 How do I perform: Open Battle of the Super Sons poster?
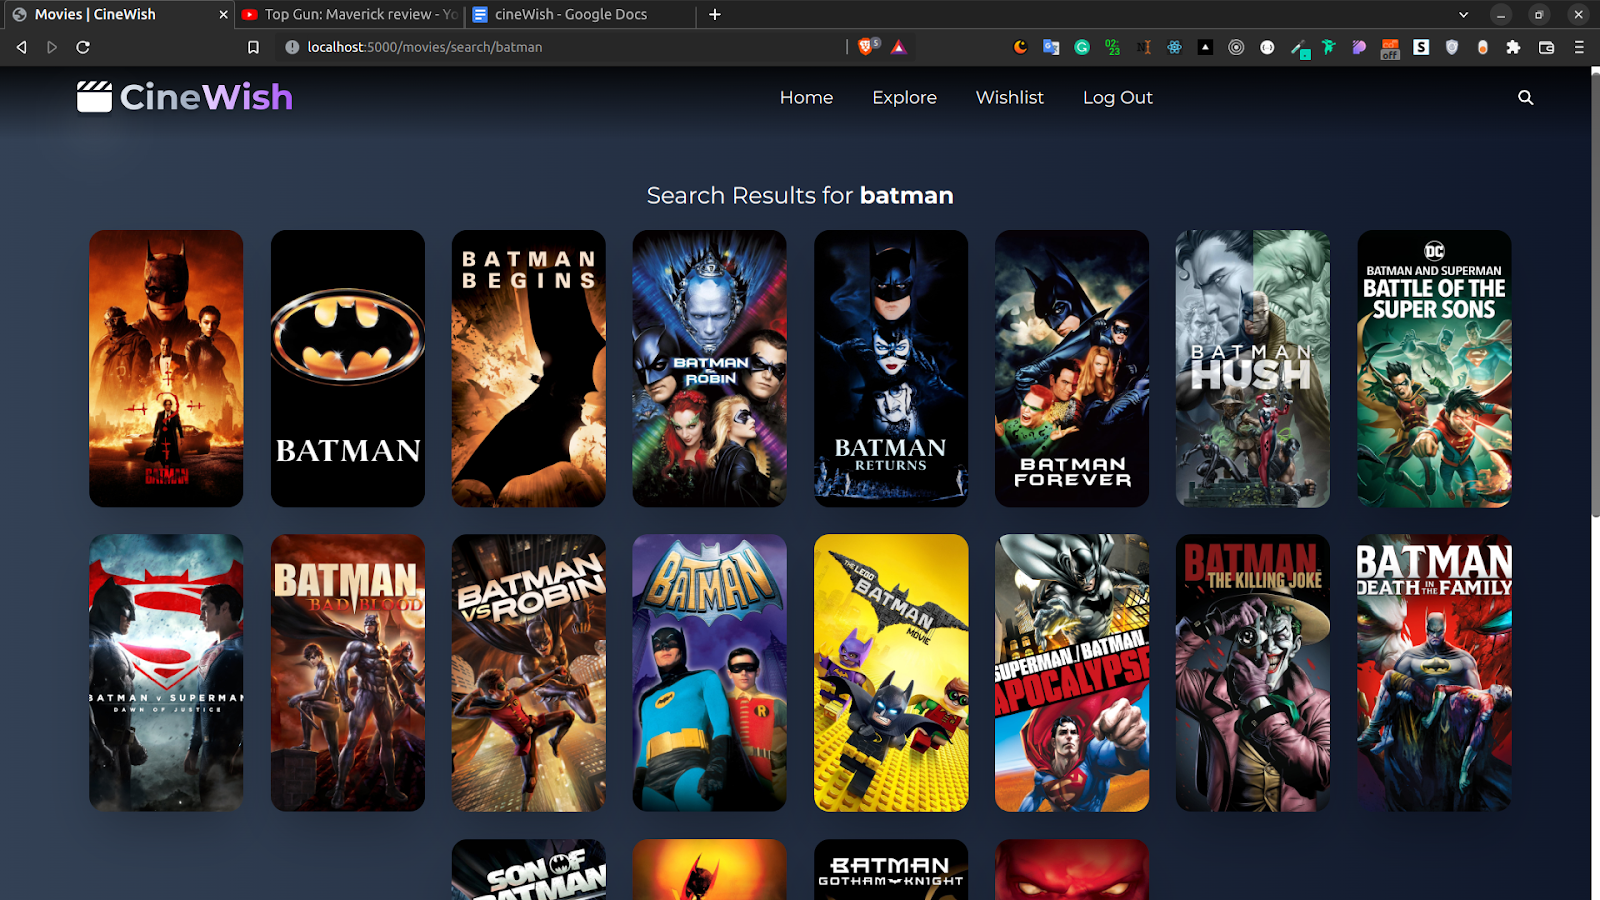click(1434, 369)
